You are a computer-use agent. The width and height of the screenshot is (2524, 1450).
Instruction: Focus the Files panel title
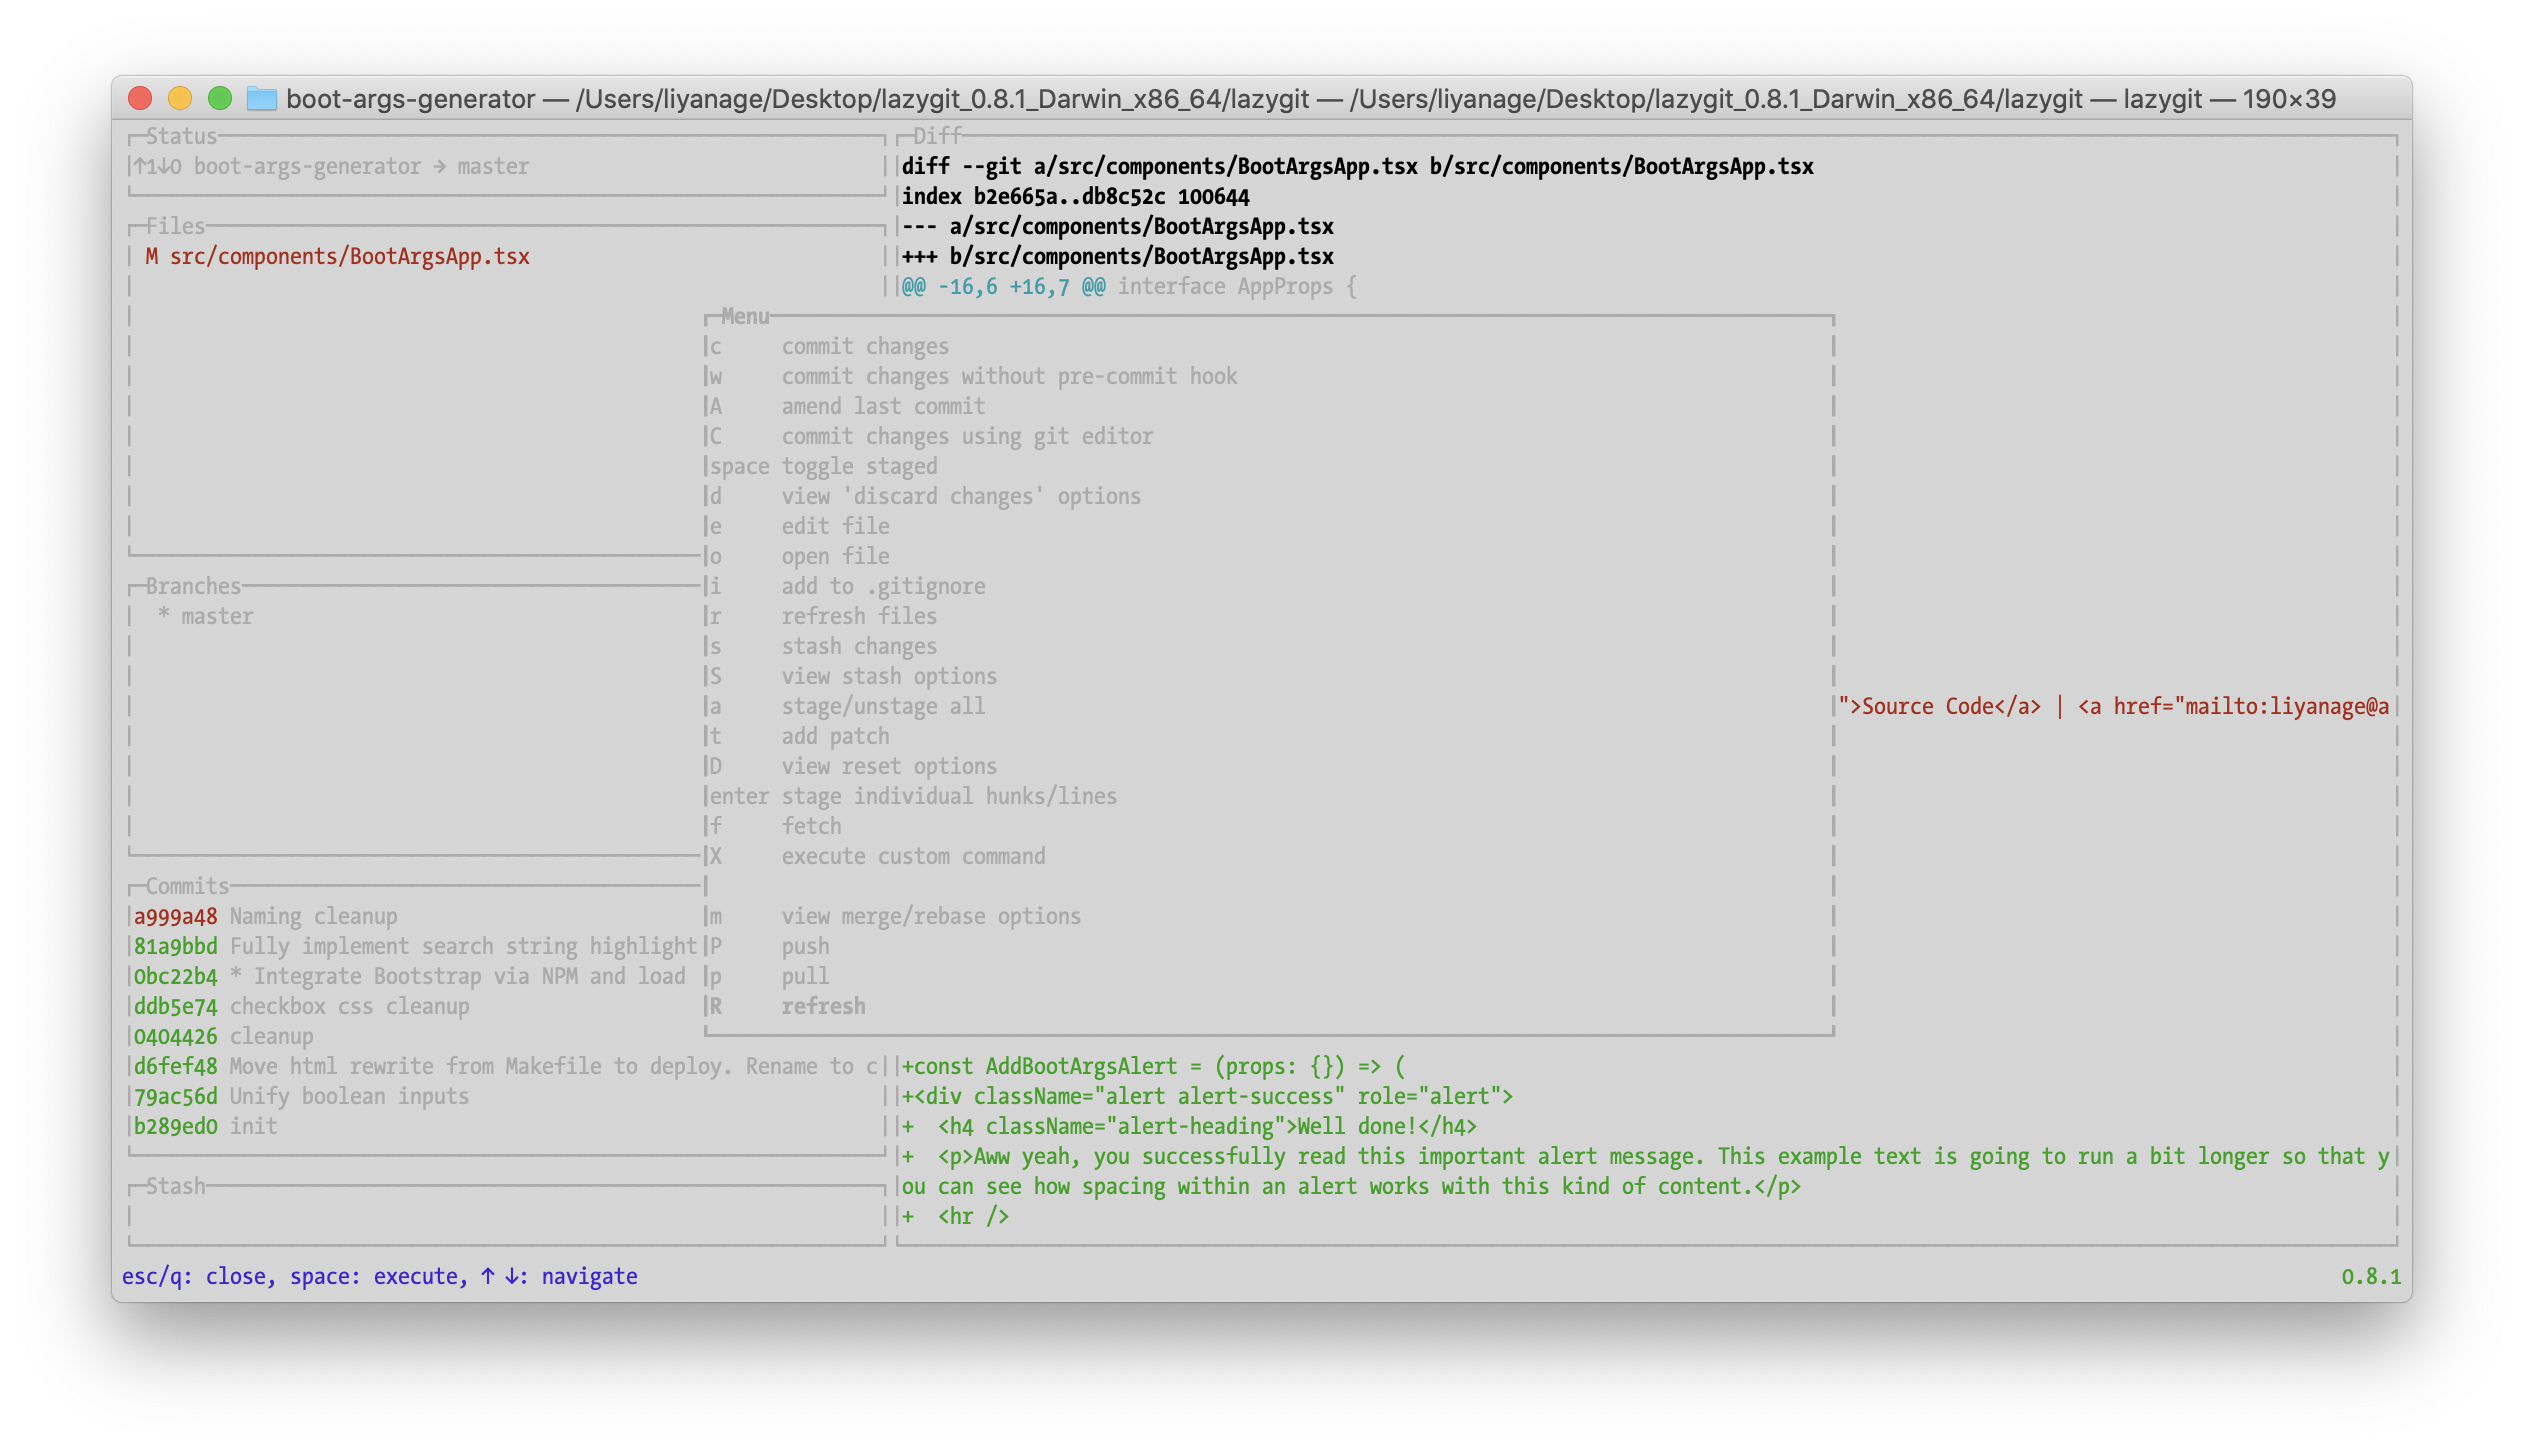[175, 226]
